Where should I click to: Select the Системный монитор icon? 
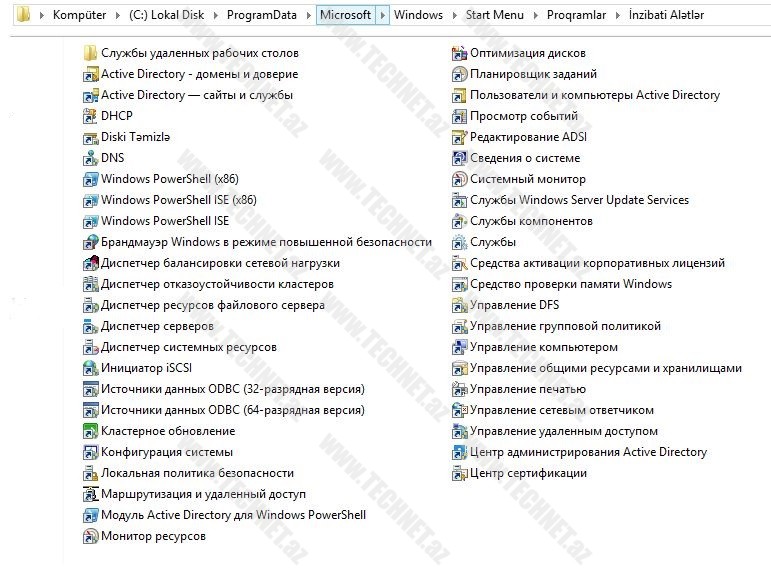[x=459, y=180]
